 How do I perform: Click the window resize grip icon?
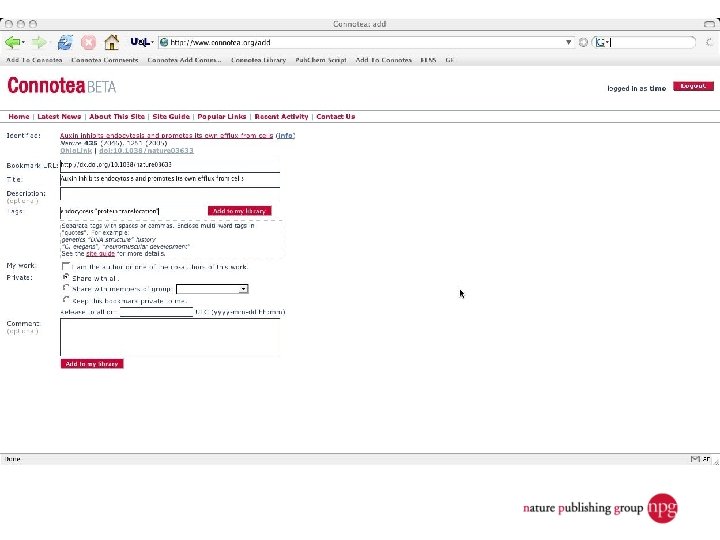(x=716, y=461)
